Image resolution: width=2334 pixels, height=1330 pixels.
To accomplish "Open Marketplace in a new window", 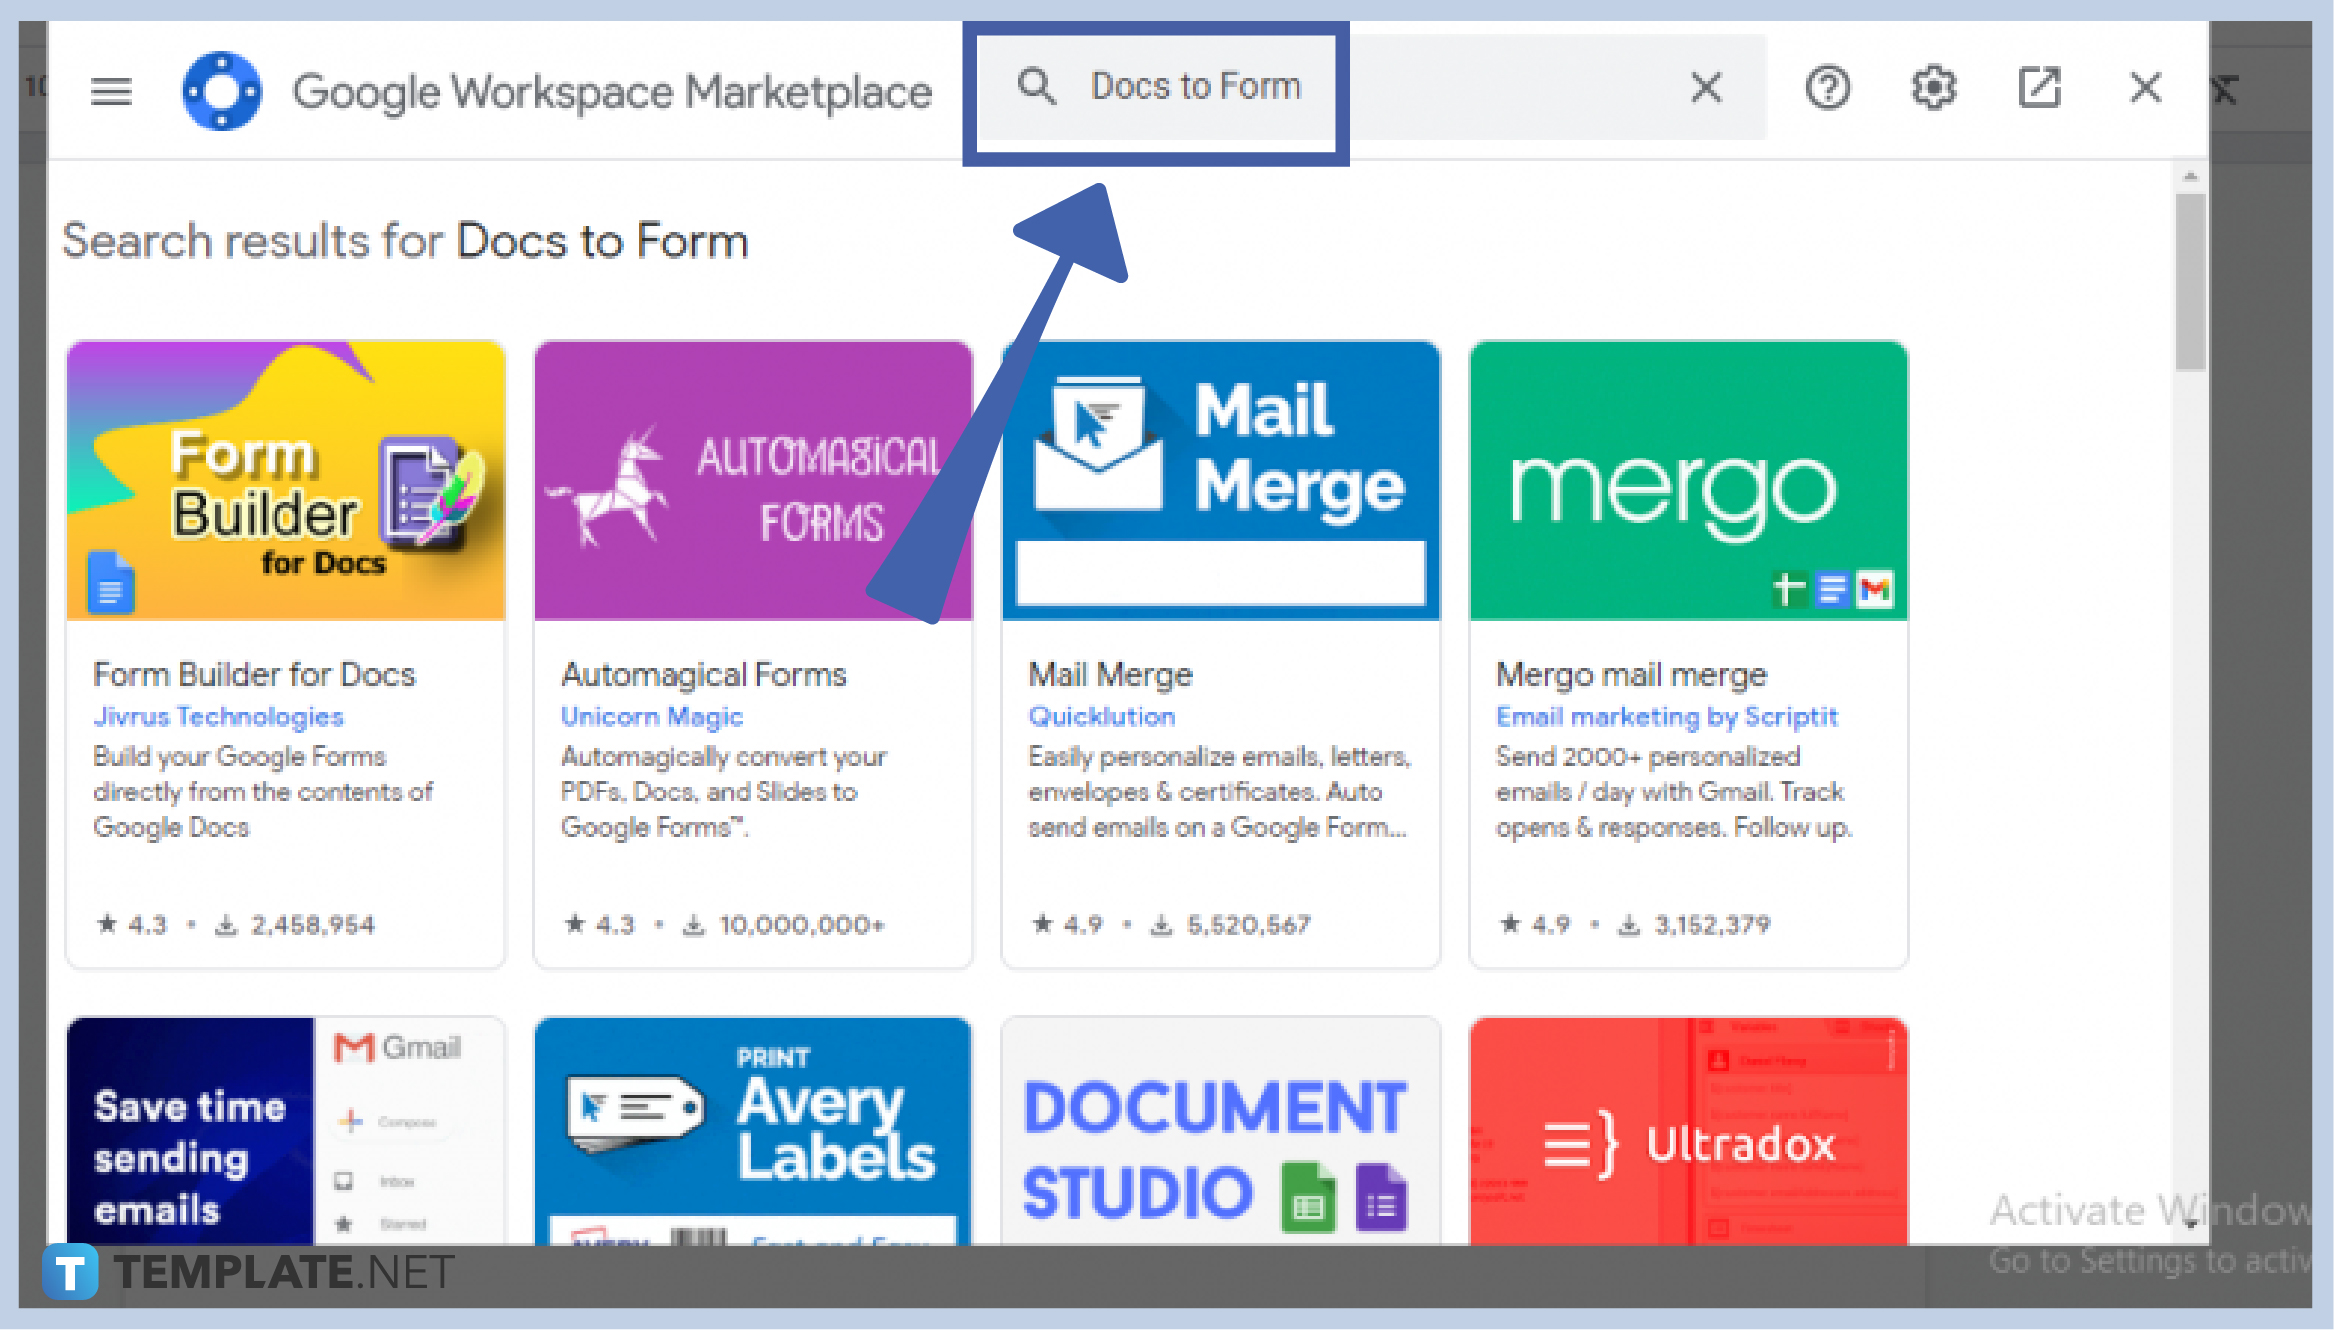I will pyautogui.click(x=2038, y=88).
